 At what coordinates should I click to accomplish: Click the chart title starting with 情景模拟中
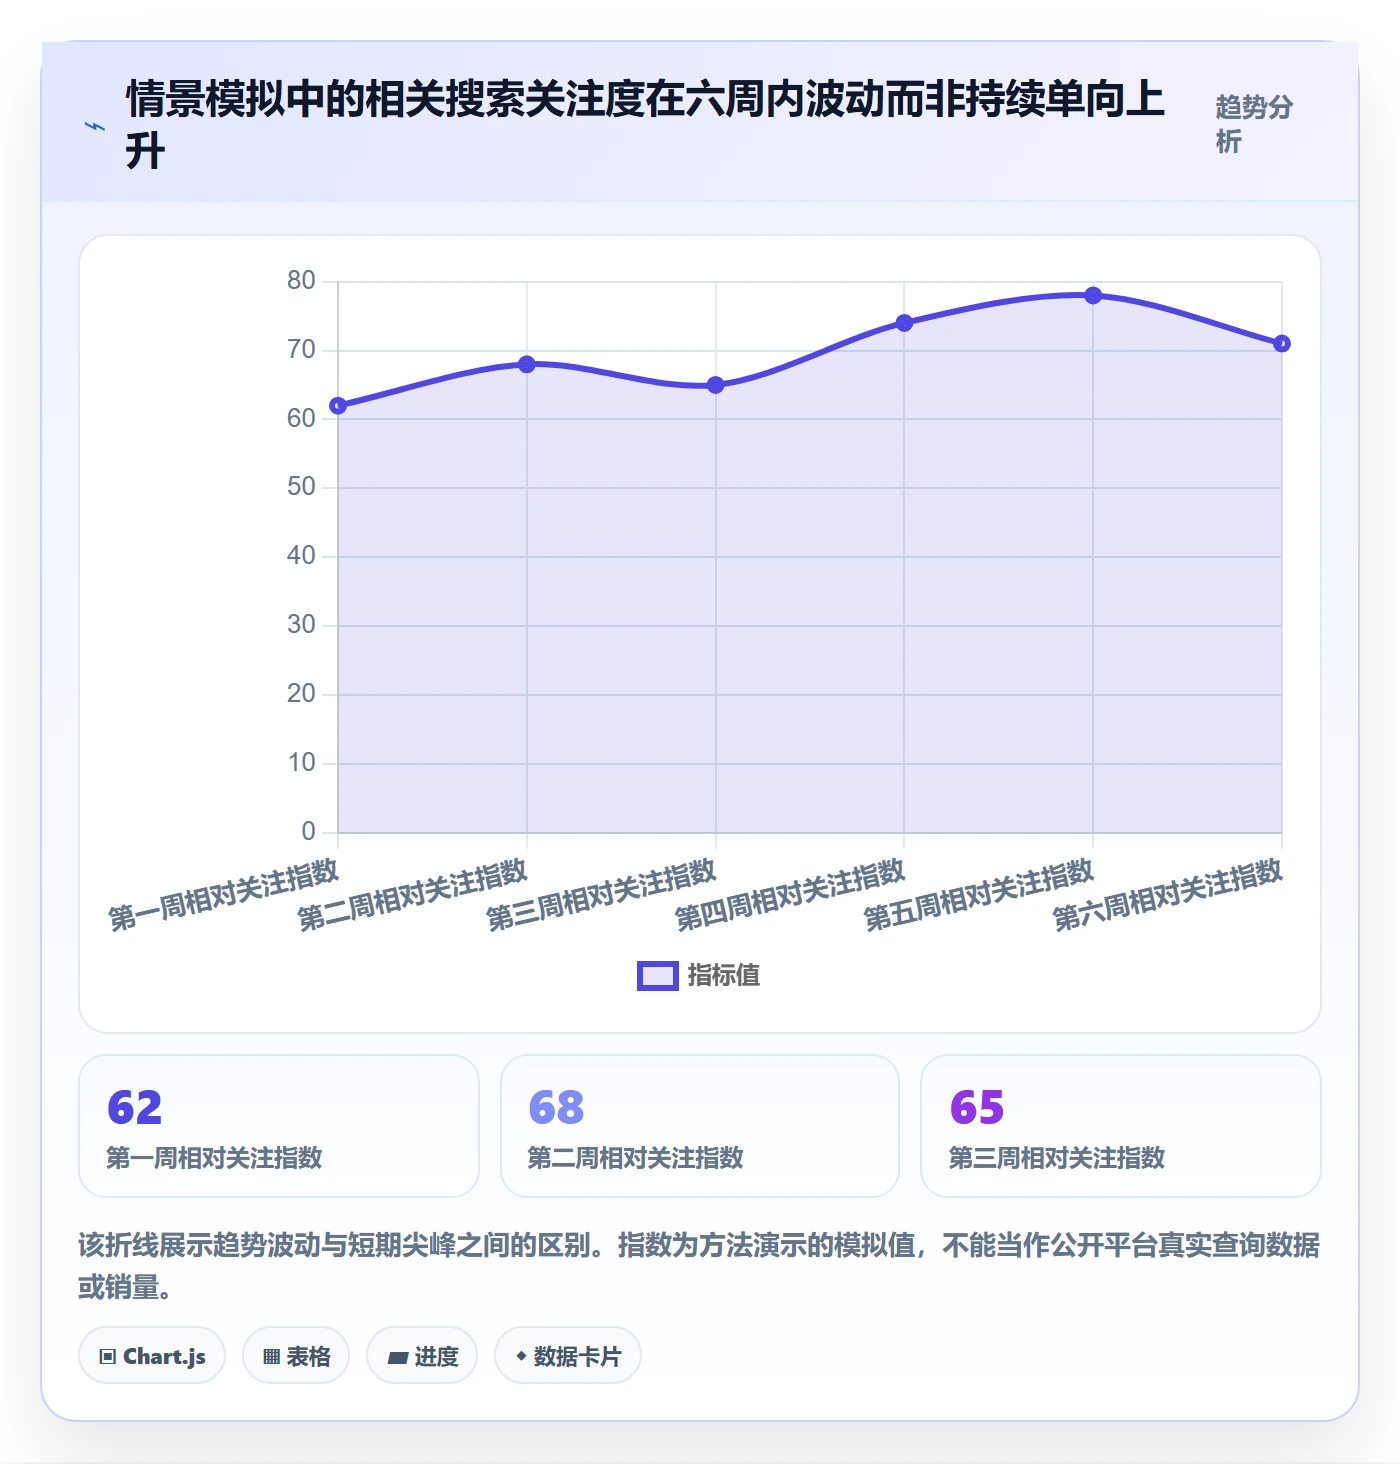646,125
